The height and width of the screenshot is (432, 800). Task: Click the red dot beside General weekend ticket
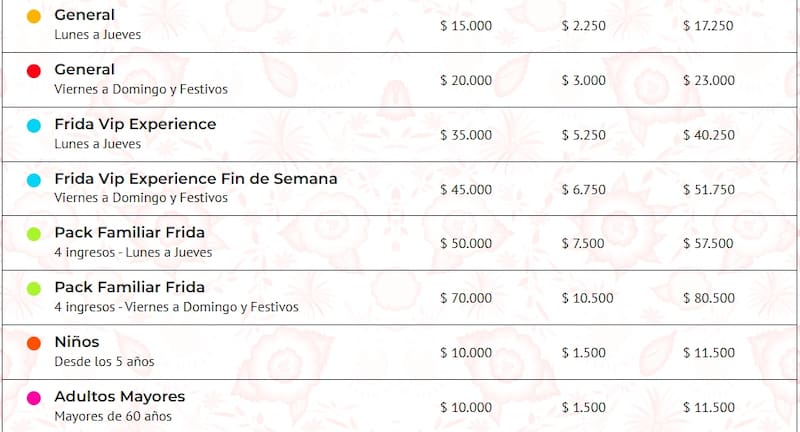(34, 71)
